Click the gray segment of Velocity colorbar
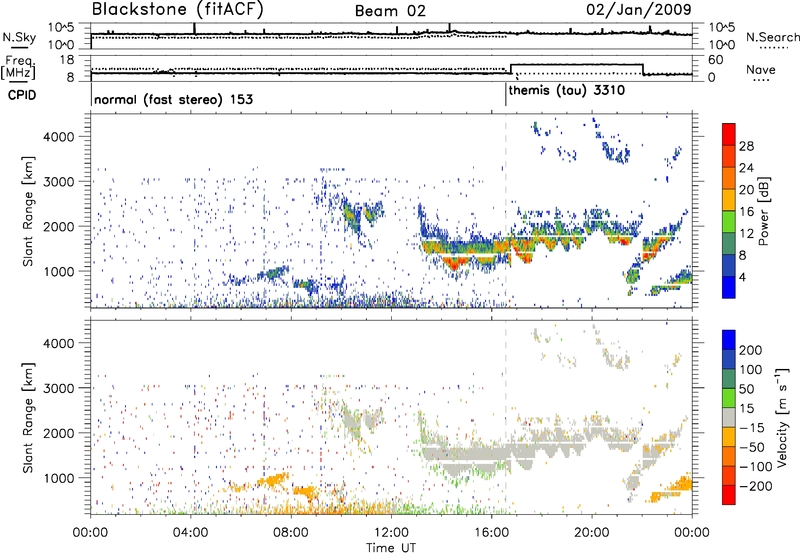The image size is (800, 554). (x=729, y=417)
